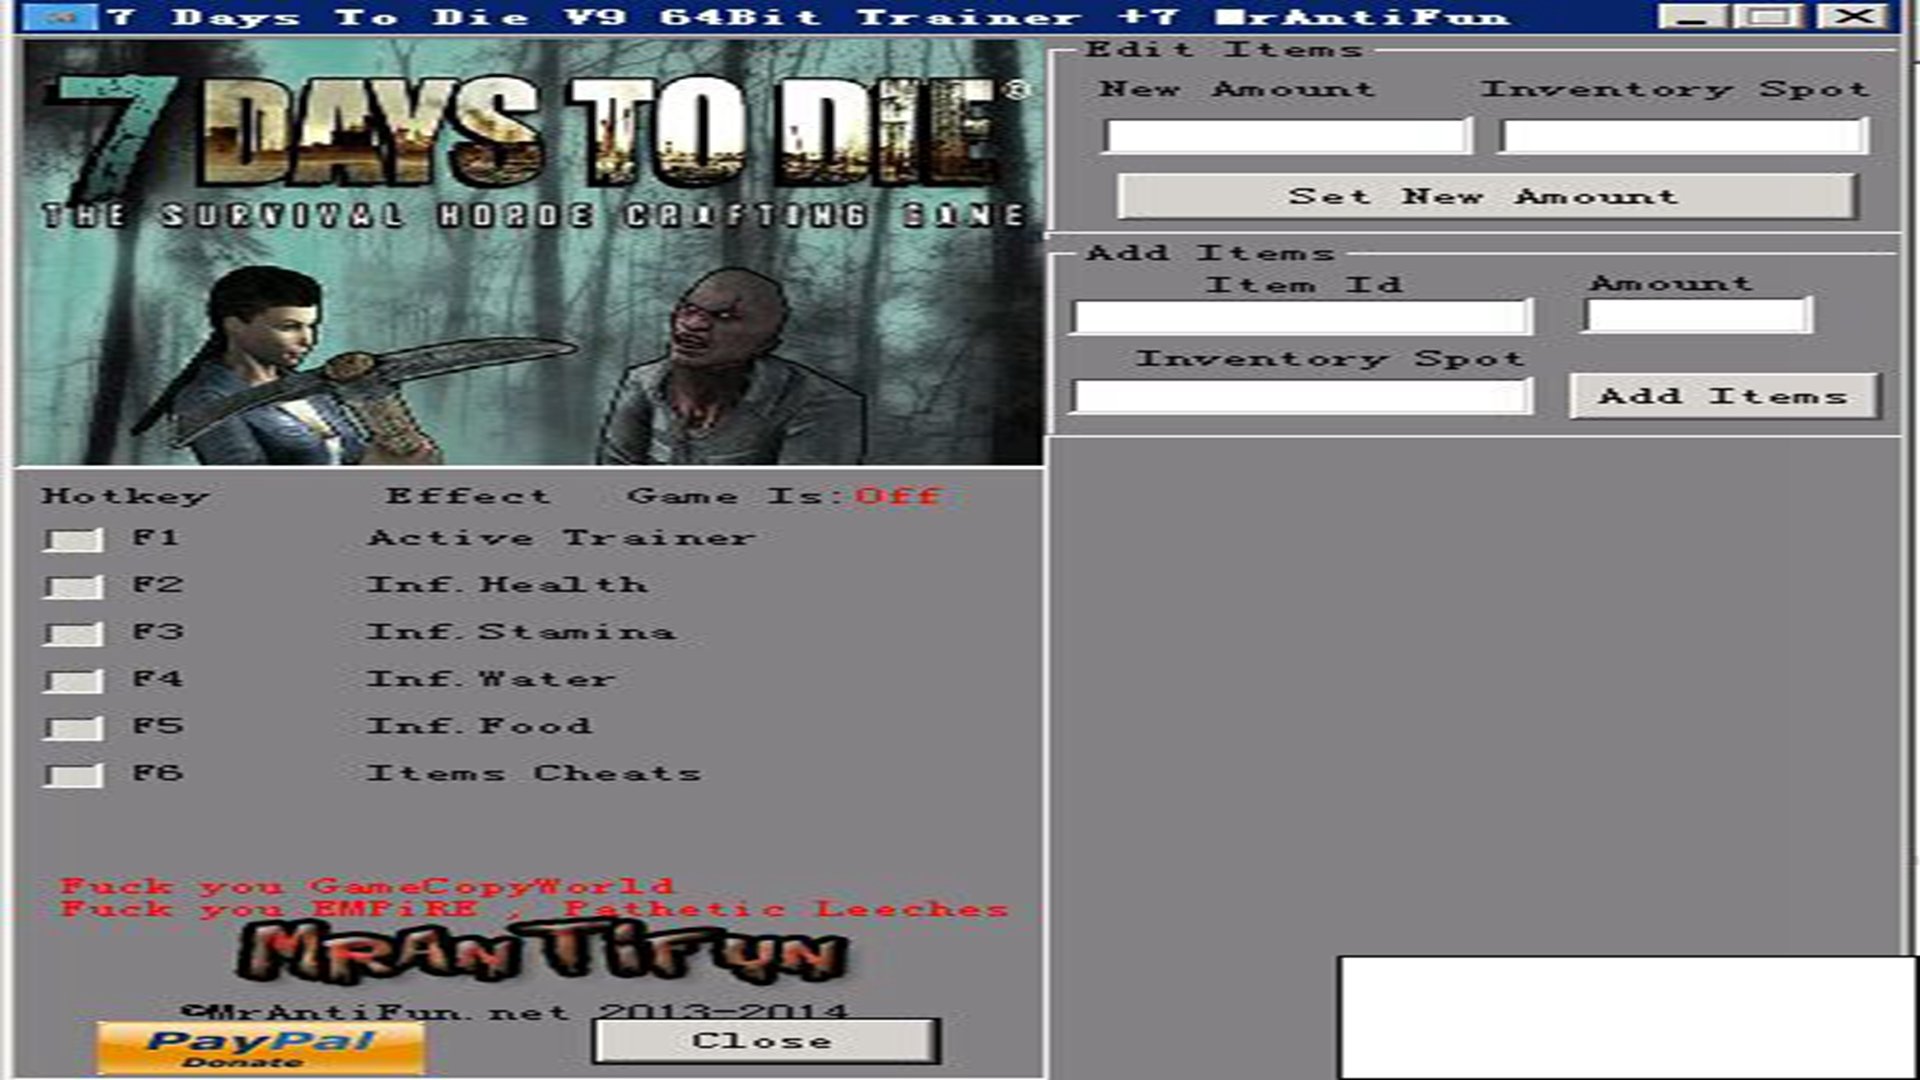Click the PayPal Donate button

click(260, 1047)
